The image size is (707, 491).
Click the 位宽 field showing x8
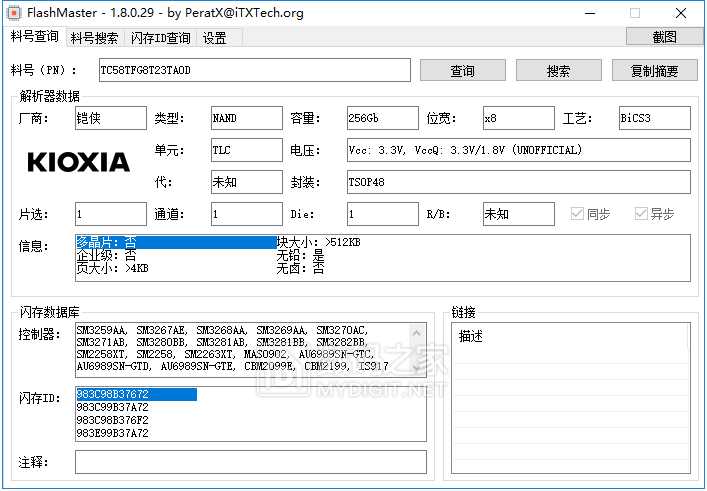pyautogui.click(x=519, y=118)
